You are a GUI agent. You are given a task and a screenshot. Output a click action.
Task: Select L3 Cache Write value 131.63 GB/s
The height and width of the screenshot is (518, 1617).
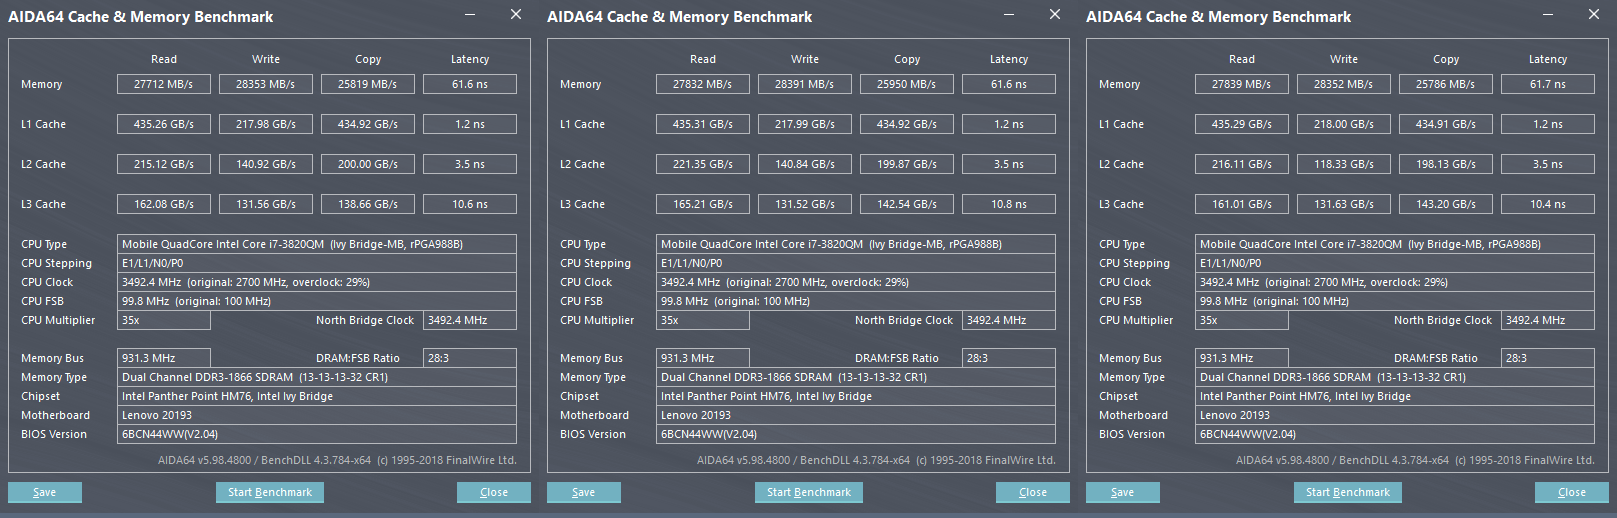point(1344,204)
